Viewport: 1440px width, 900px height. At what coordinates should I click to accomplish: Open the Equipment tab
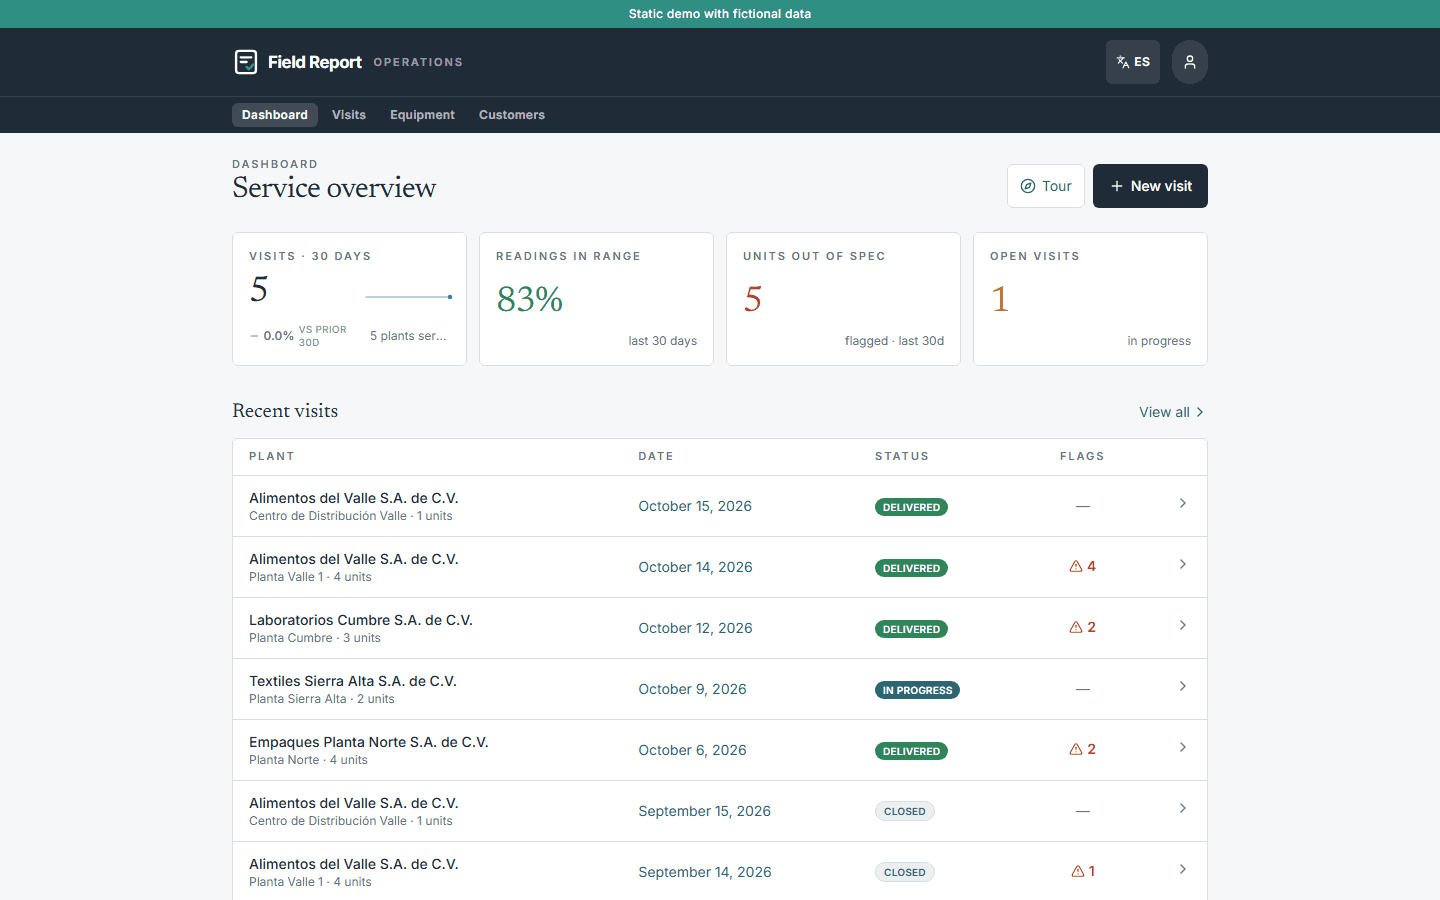[x=422, y=115]
